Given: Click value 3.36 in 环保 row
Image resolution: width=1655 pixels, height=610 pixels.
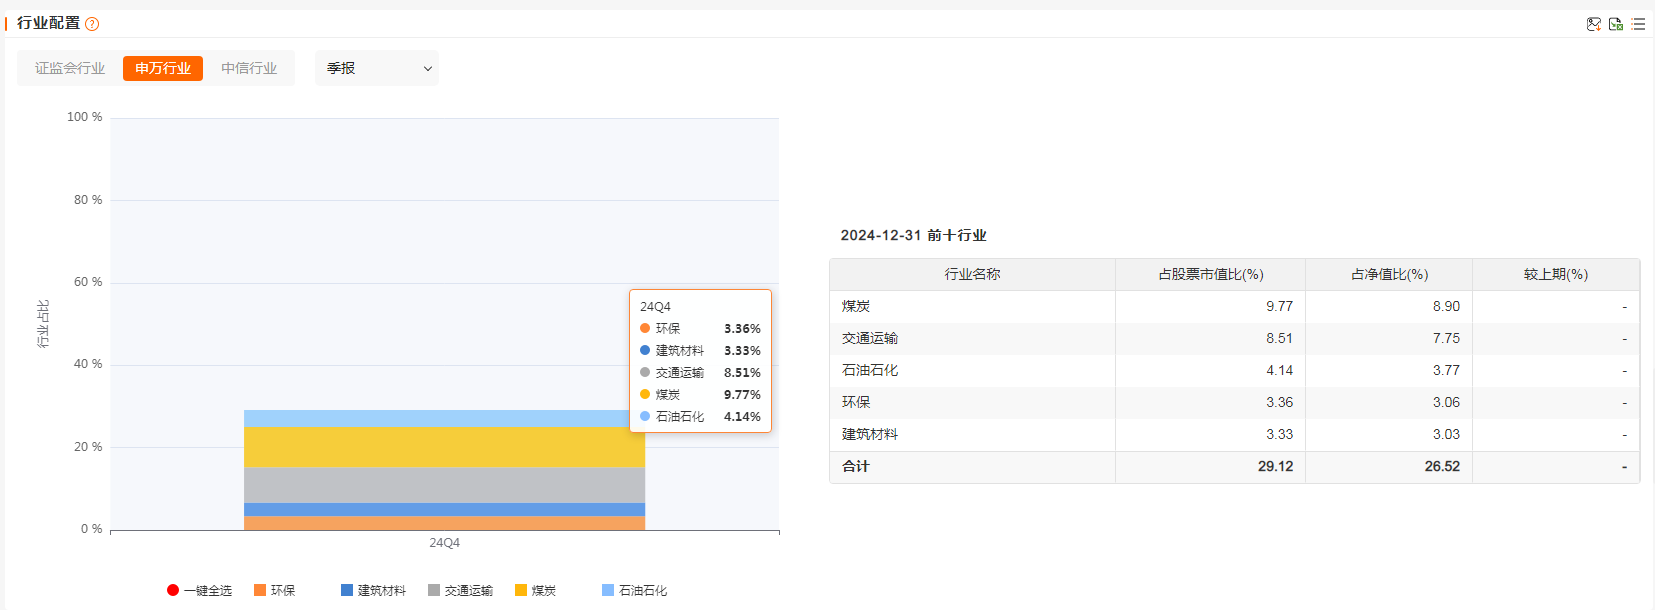Looking at the screenshot, I should [1279, 402].
